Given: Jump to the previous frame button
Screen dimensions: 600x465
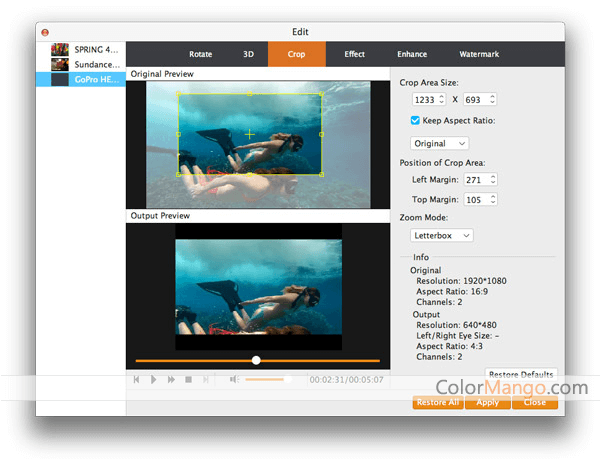Looking at the screenshot, I should (x=136, y=380).
